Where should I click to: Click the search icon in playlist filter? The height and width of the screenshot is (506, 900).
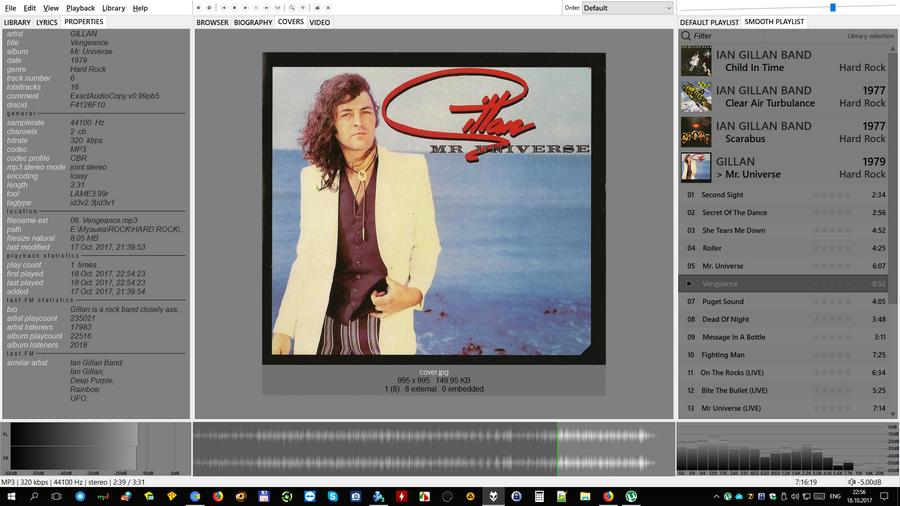pyautogui.click(x=686, y=36)
